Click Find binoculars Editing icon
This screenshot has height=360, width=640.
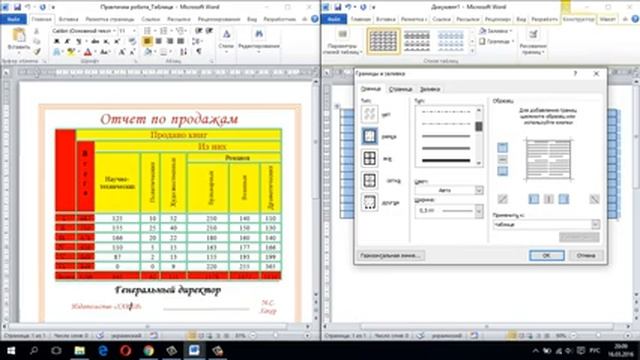(x=259, y=34)
